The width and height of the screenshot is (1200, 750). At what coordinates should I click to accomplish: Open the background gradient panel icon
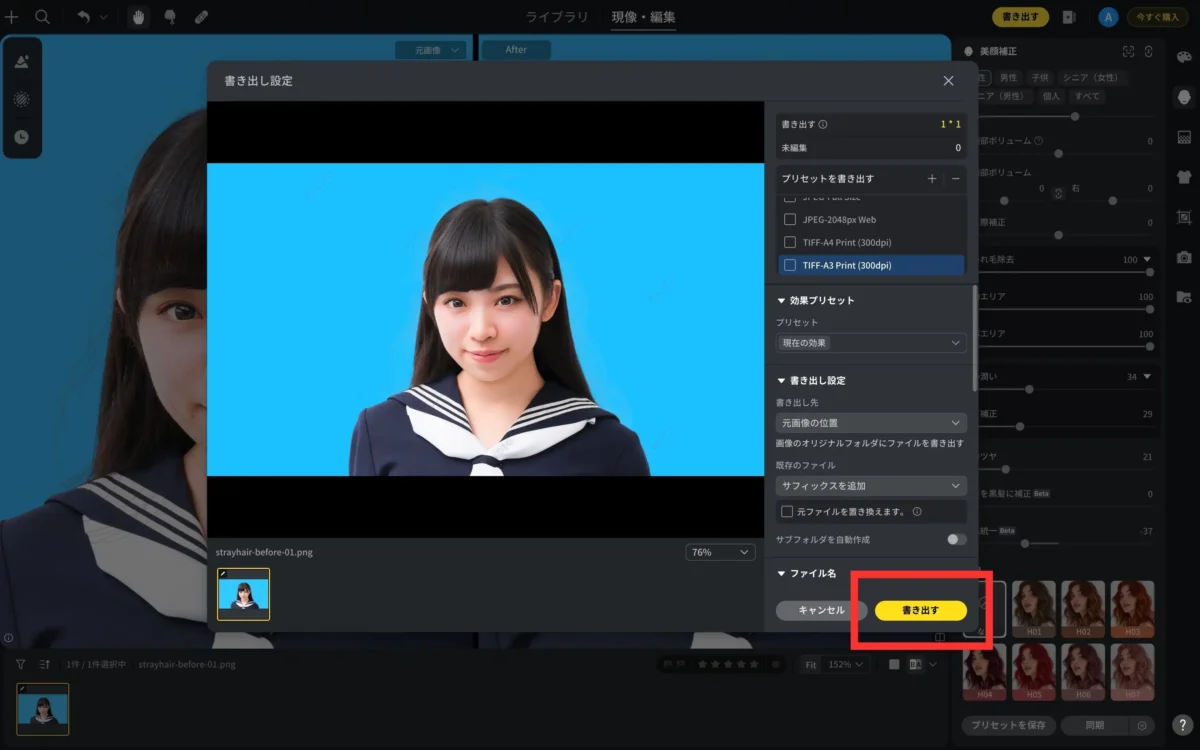(1184, 137)
